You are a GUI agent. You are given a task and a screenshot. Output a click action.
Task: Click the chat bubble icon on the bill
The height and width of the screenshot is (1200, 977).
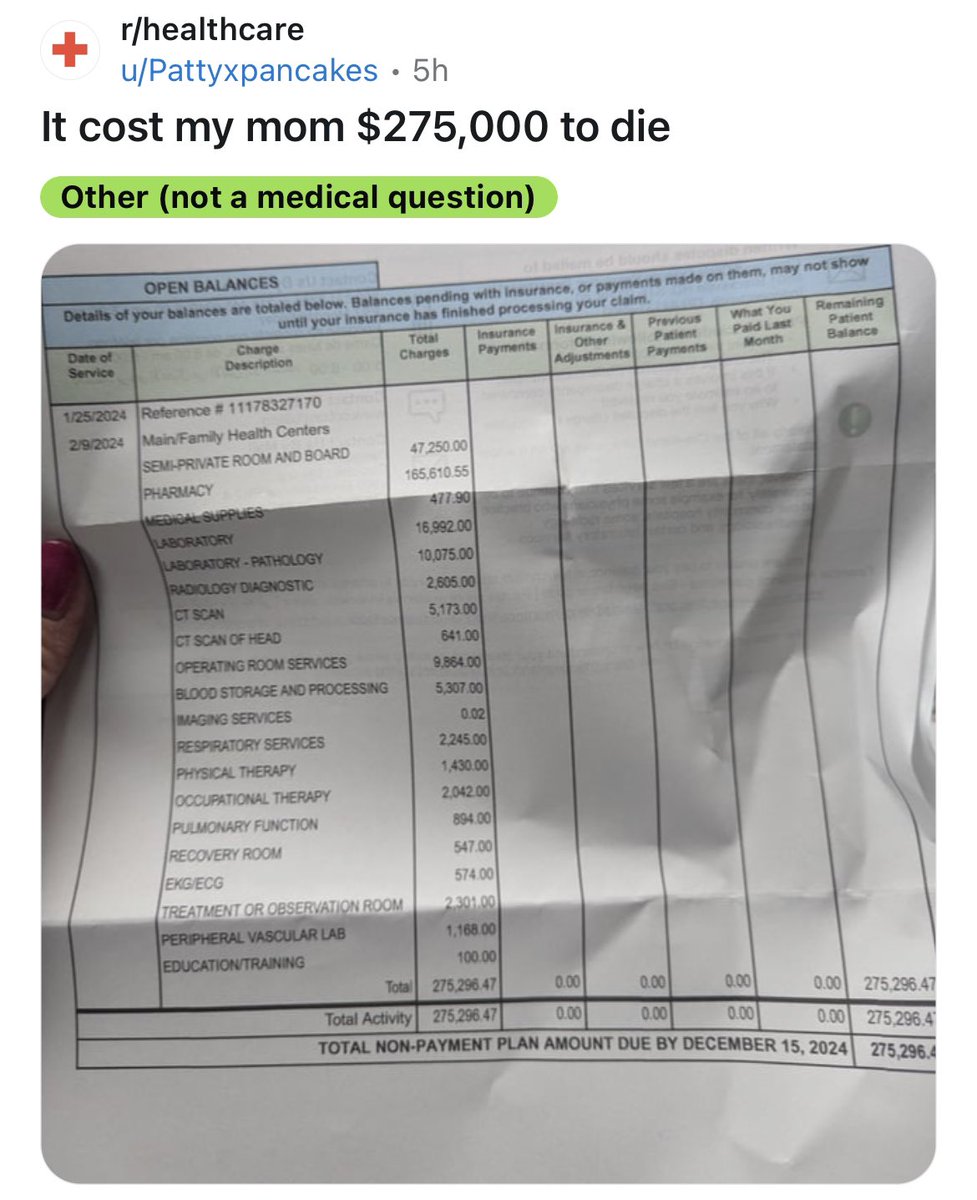point(424,404)
